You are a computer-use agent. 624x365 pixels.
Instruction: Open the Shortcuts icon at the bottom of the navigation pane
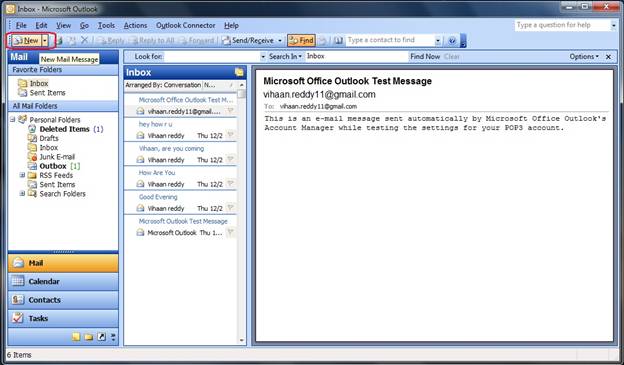(102, 337)
